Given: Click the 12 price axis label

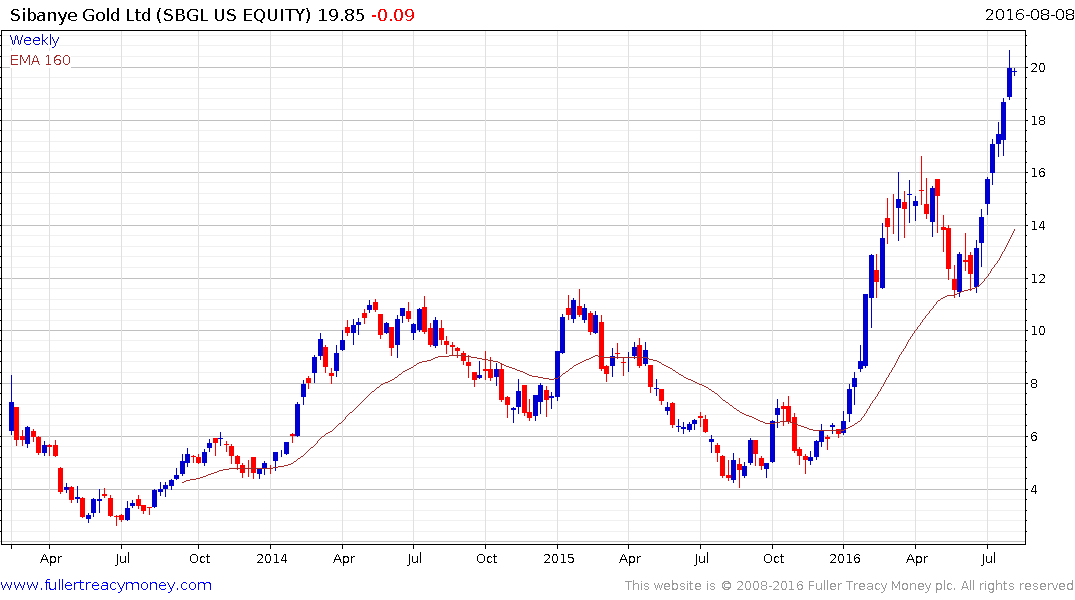Looking at the screenshot, I should pyautogui.click(x=1038, y=278).
